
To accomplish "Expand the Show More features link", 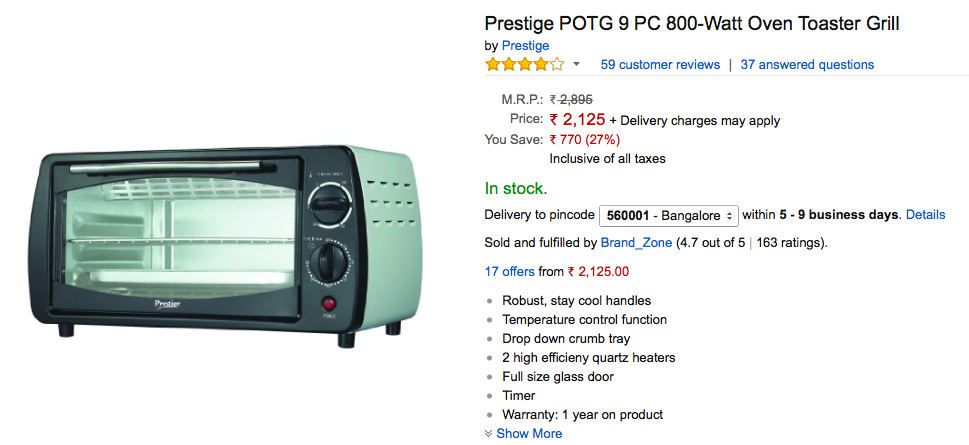I will (529, 433).
